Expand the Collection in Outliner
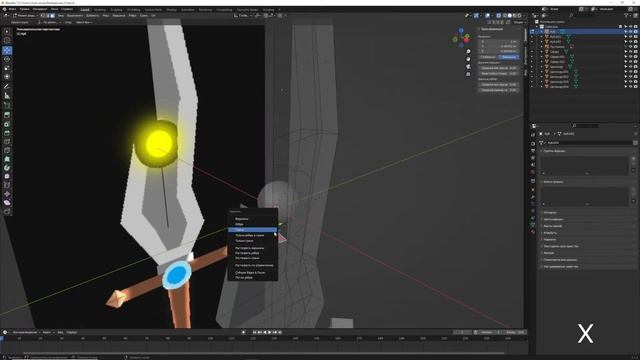The width and height of the screenshot is (640, 360). click(537, 27)
